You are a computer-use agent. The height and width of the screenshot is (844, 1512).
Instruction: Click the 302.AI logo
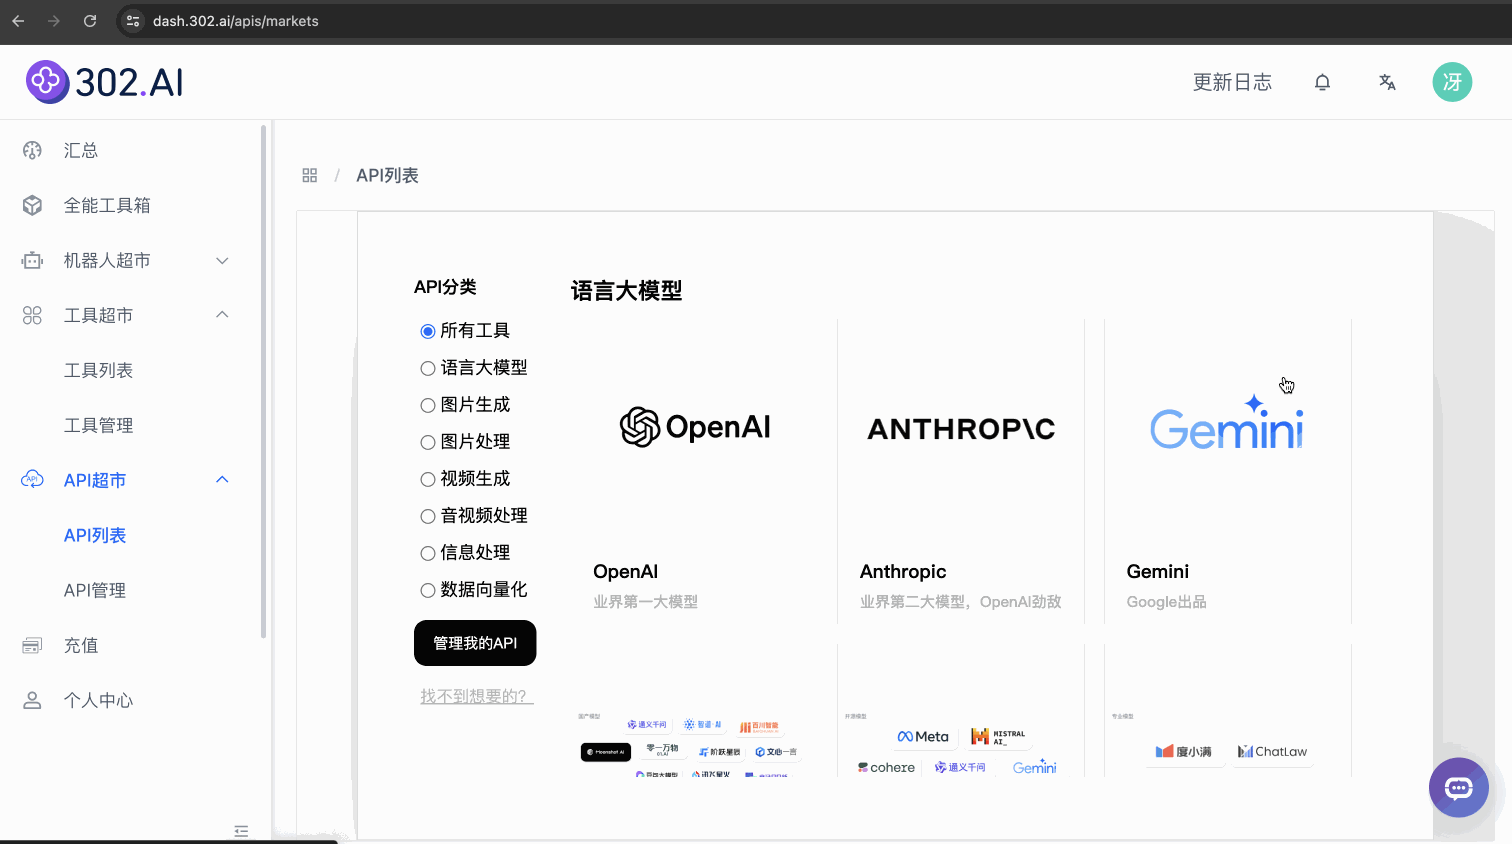click(x=105, y=82)
